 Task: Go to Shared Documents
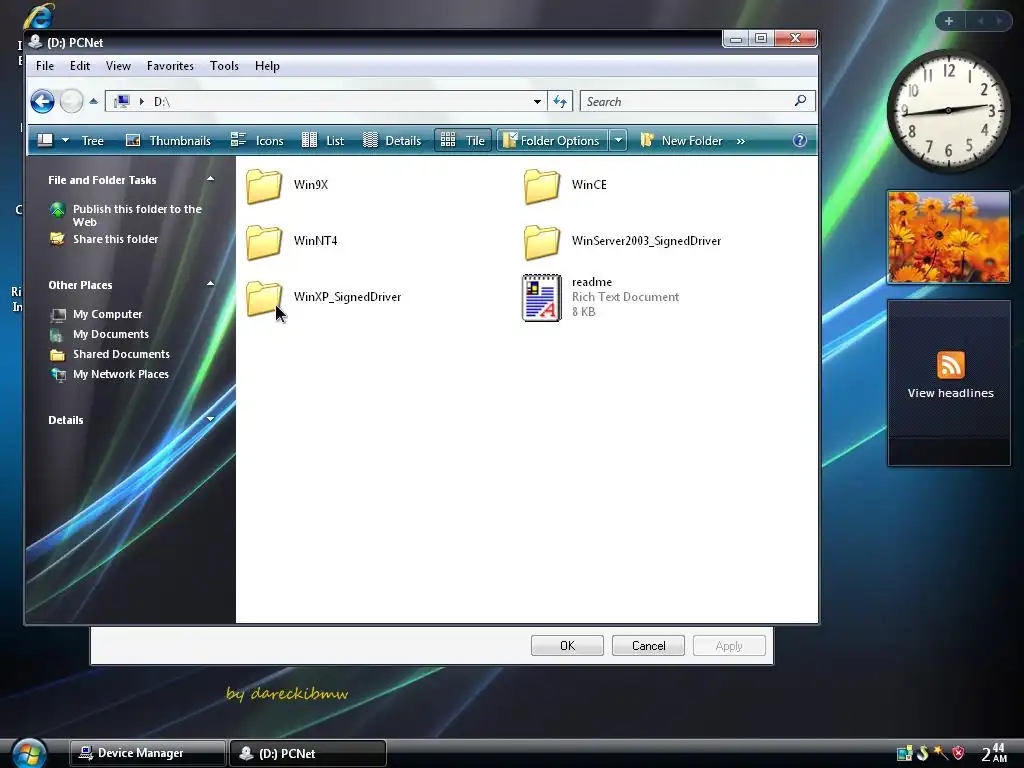pos(121,354)
